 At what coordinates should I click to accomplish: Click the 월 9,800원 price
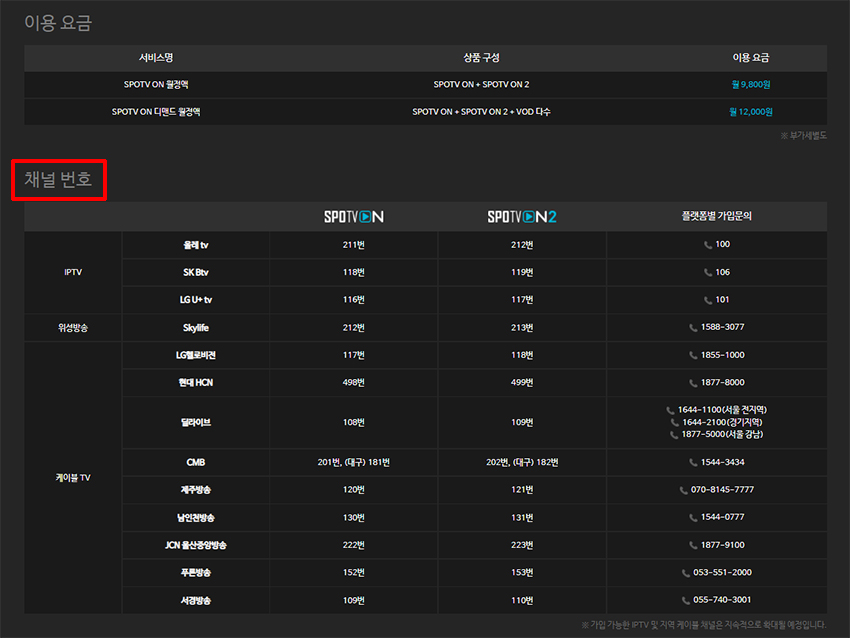click(751, 85)
